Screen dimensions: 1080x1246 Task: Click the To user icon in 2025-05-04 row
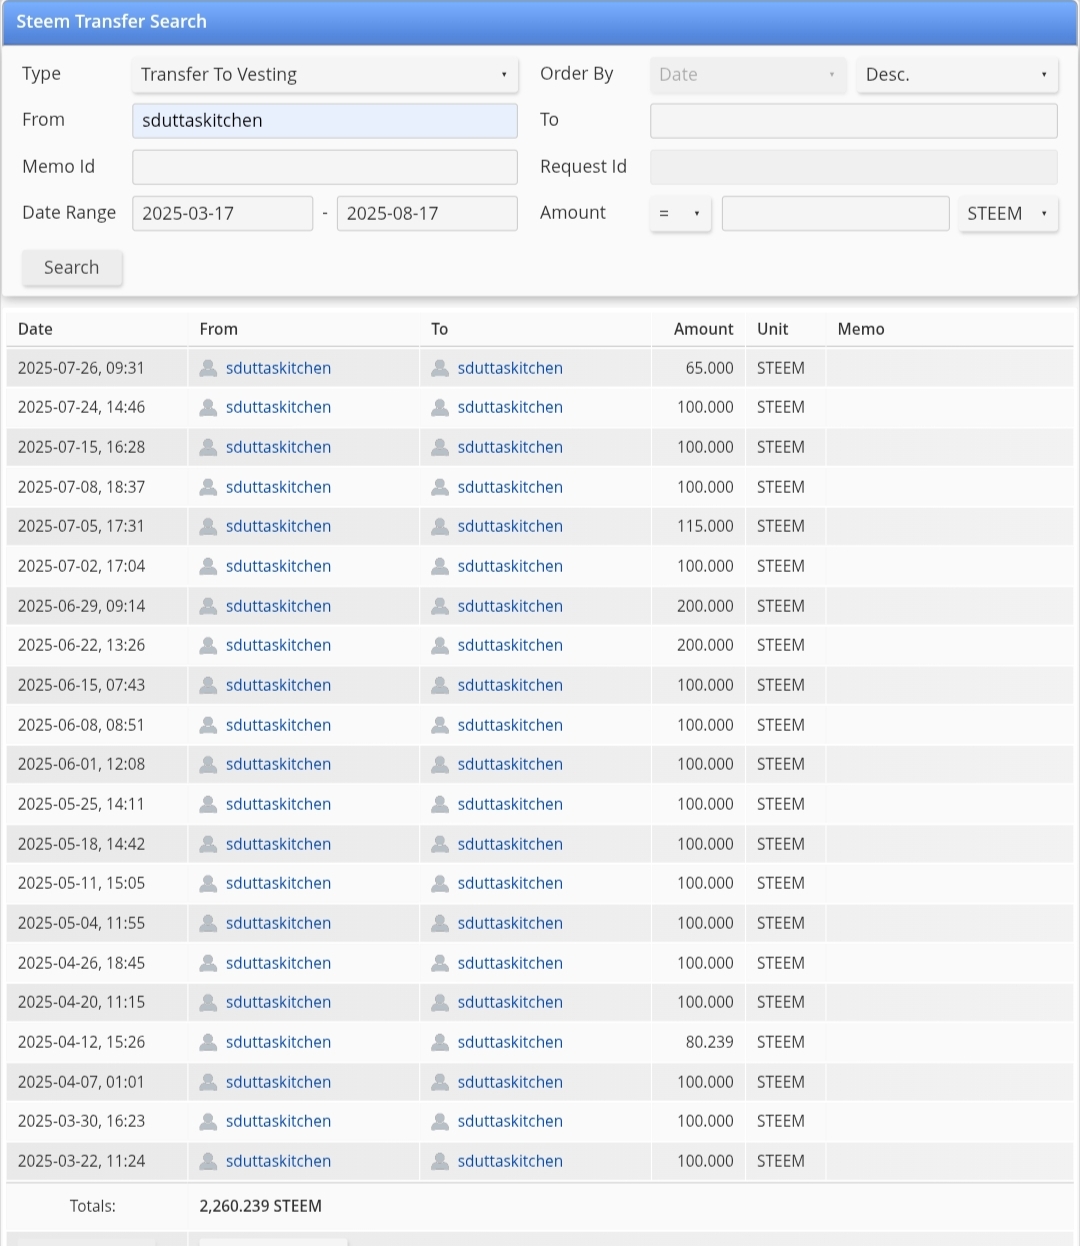coord(440,923)
